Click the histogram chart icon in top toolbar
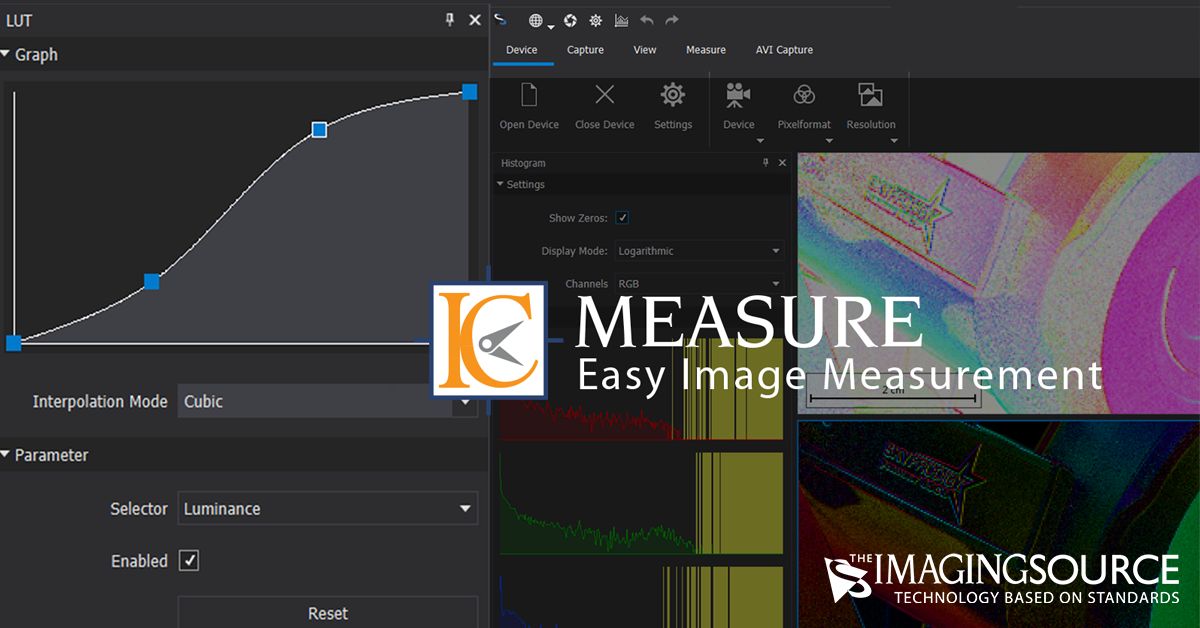Image resolution: width=1200 pixels, height=628 pixels. coord(621,20)
